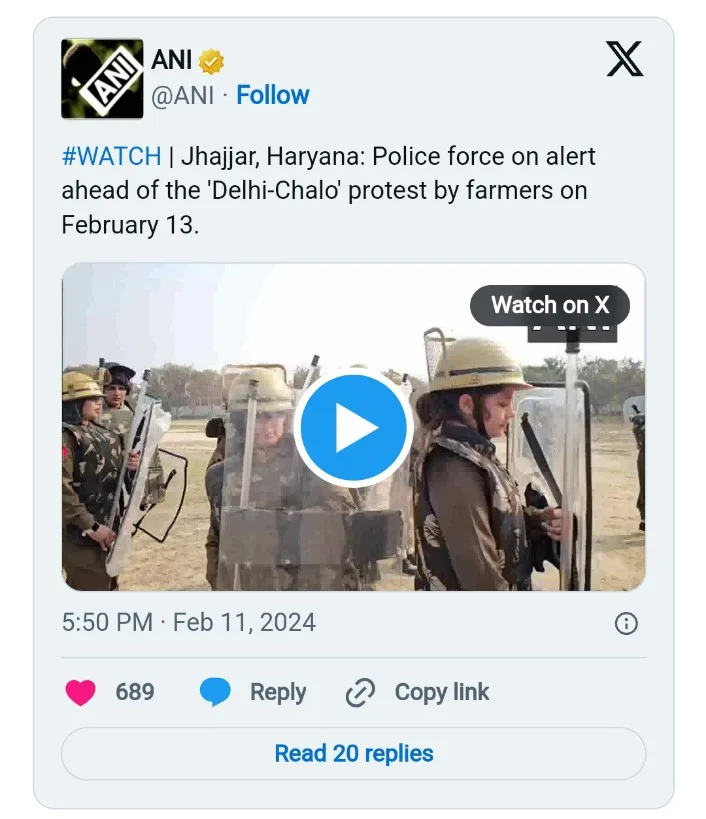Follow the ANI account
The image size is (706, 819).
(273, 96)
